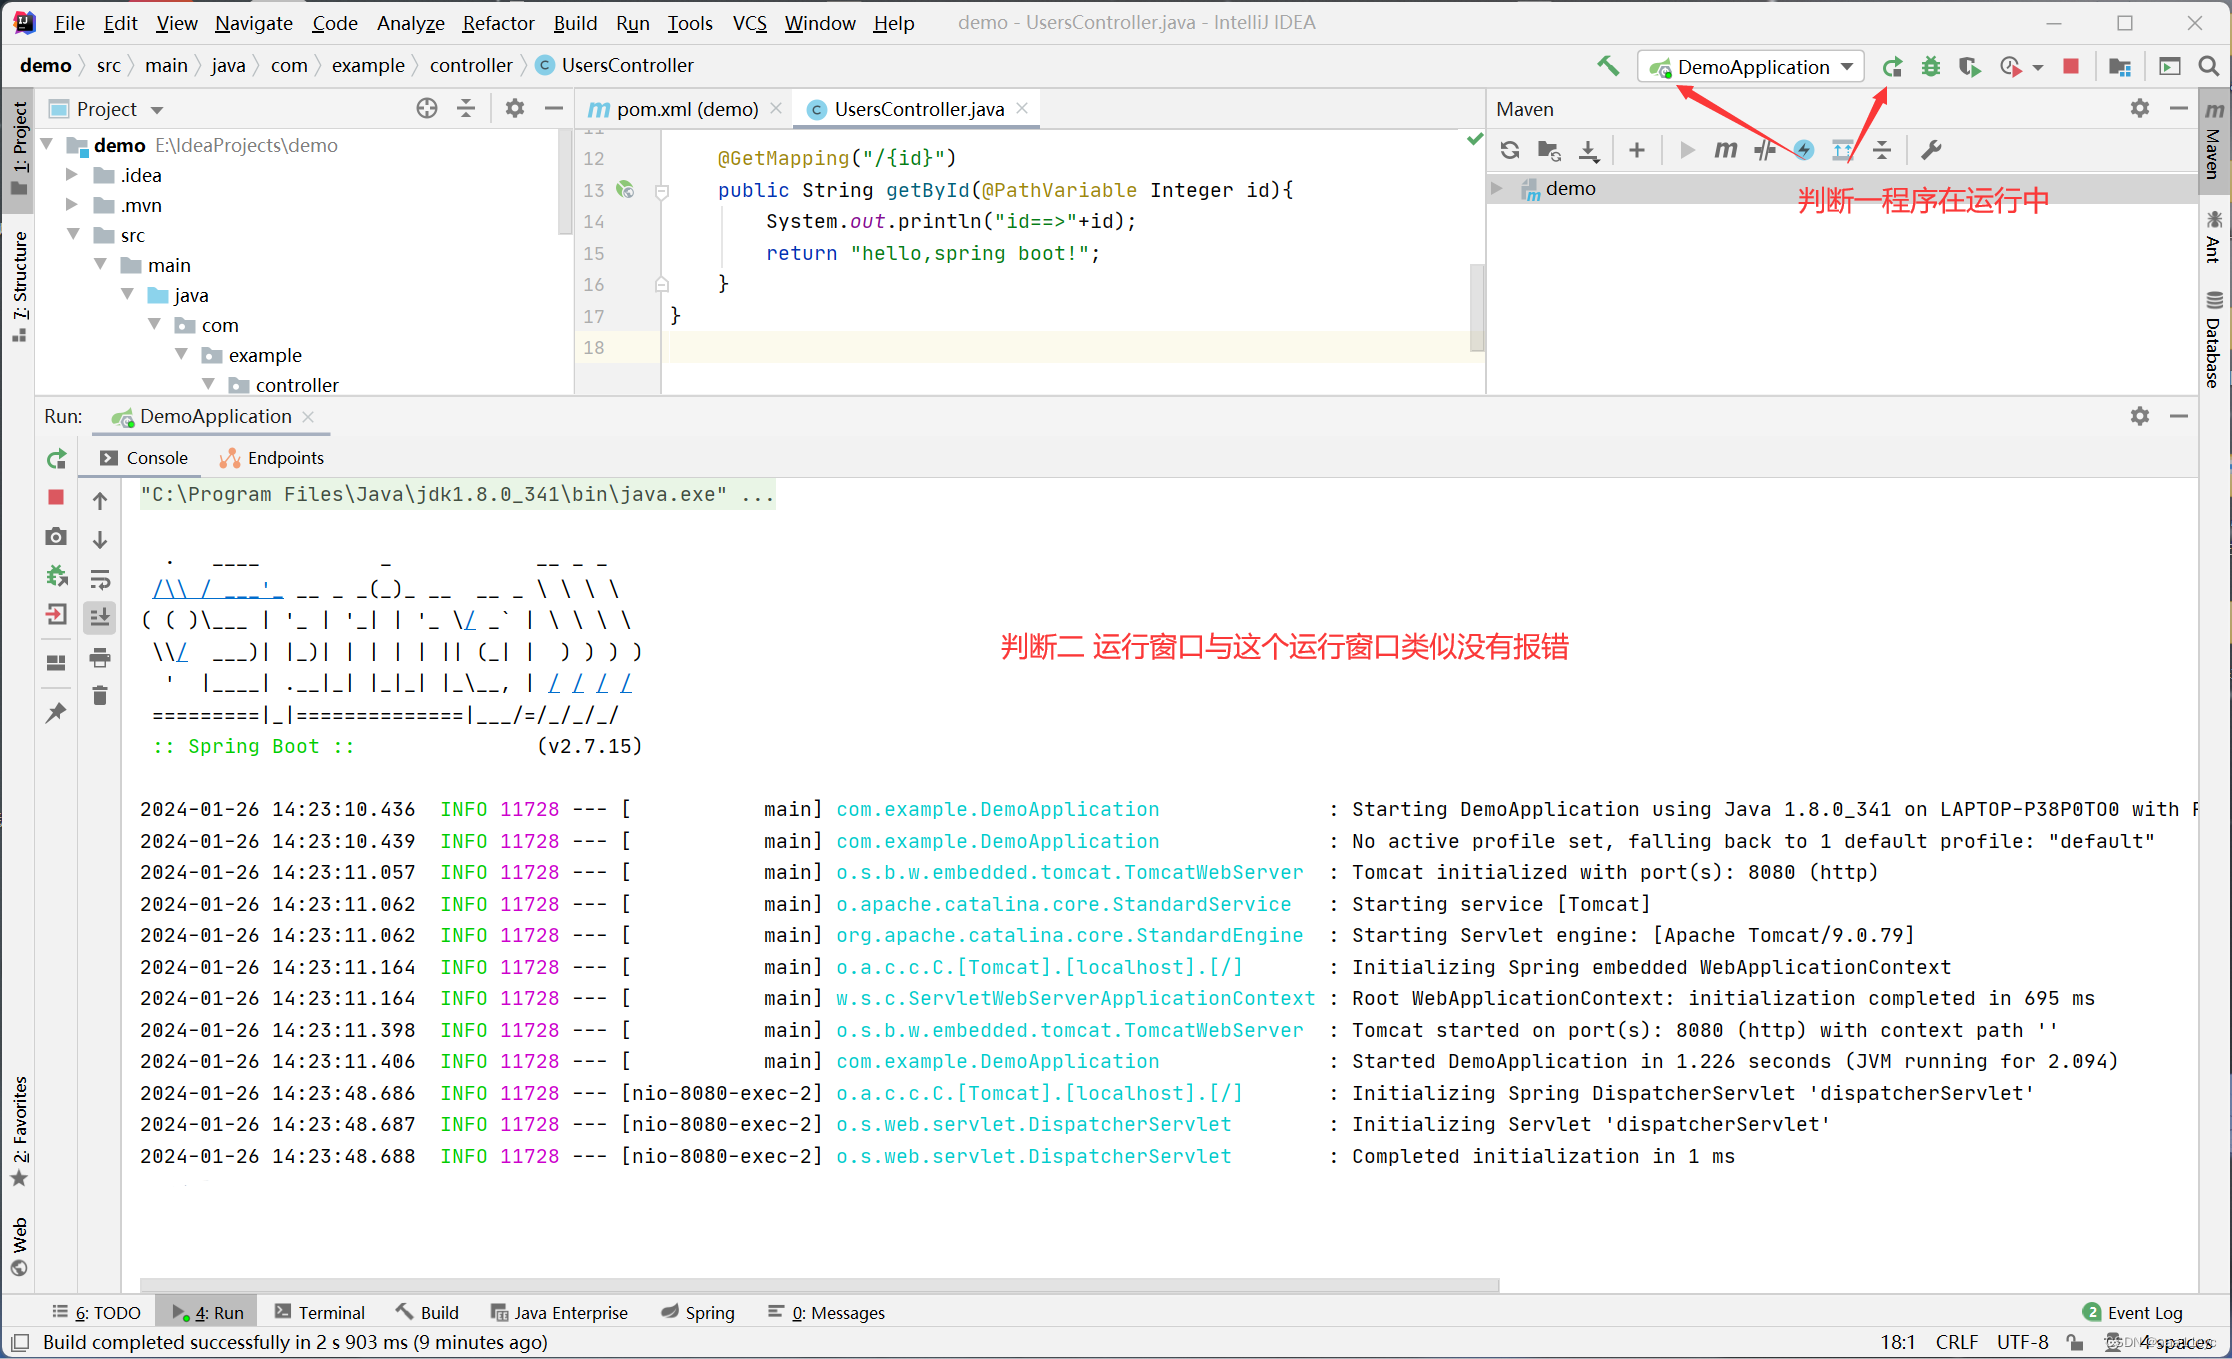Toggle the Maven side tool window
Viewport: 2232px width, 1359px height.
pos(2214,141)
